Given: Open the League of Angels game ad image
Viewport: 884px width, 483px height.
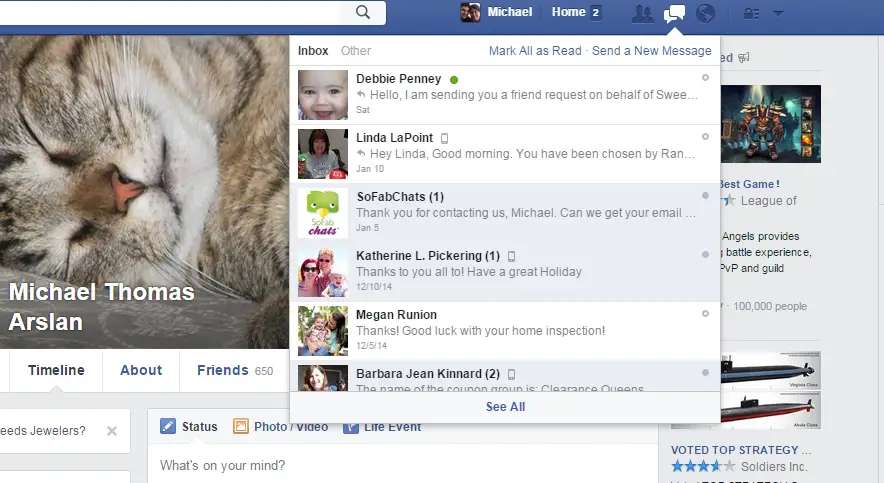Looking at the screenshot, I should click(x=770, y=124).
